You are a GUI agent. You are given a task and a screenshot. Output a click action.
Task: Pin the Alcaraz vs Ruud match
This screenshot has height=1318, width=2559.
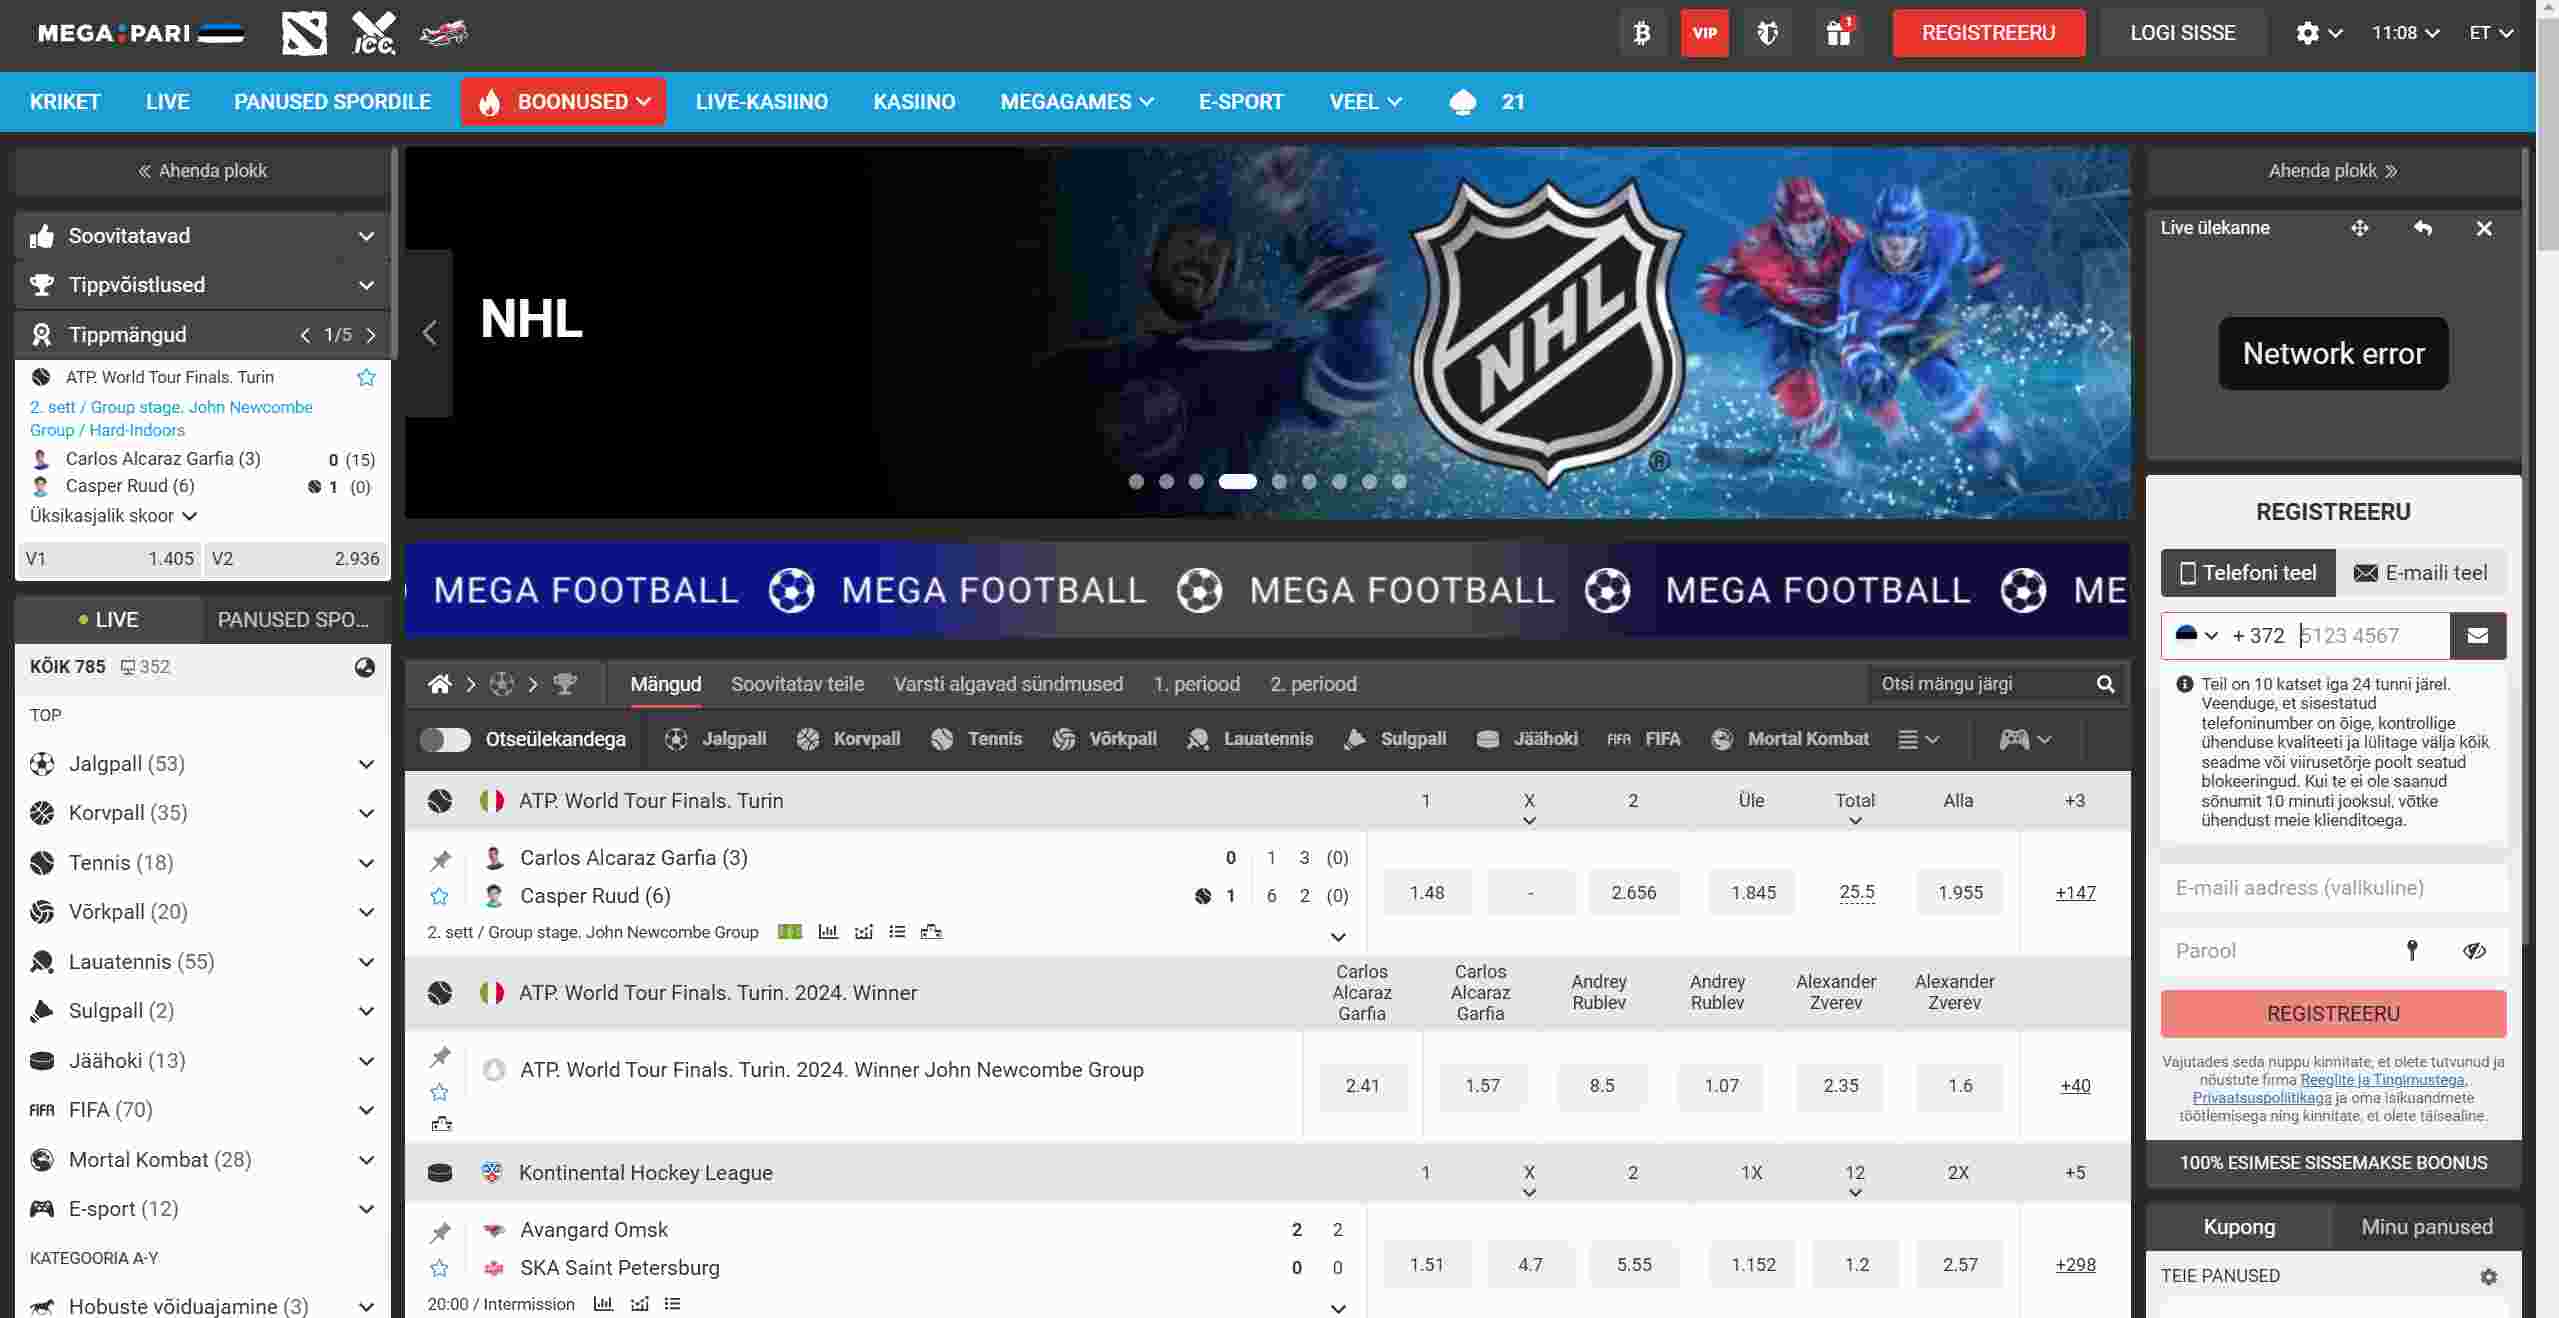pyautogui.click(x=440, y=859)
